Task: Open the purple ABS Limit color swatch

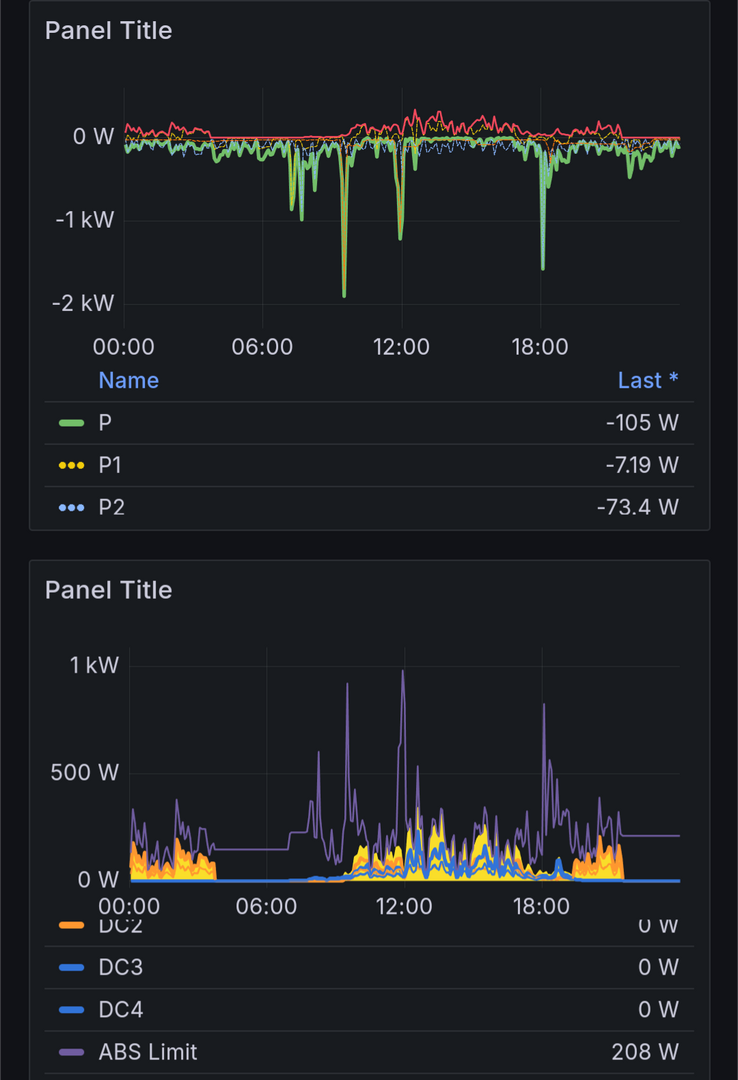Action: (71, 1052)
